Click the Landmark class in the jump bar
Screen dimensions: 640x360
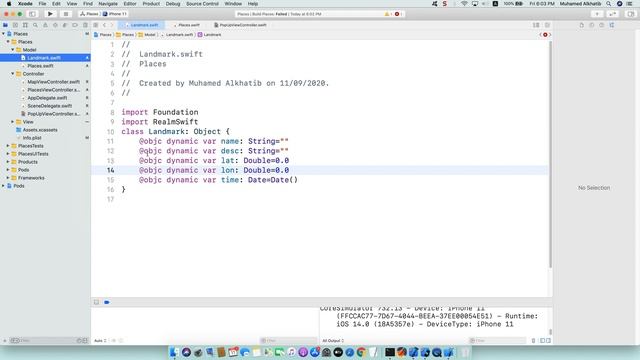click(210, 35)
